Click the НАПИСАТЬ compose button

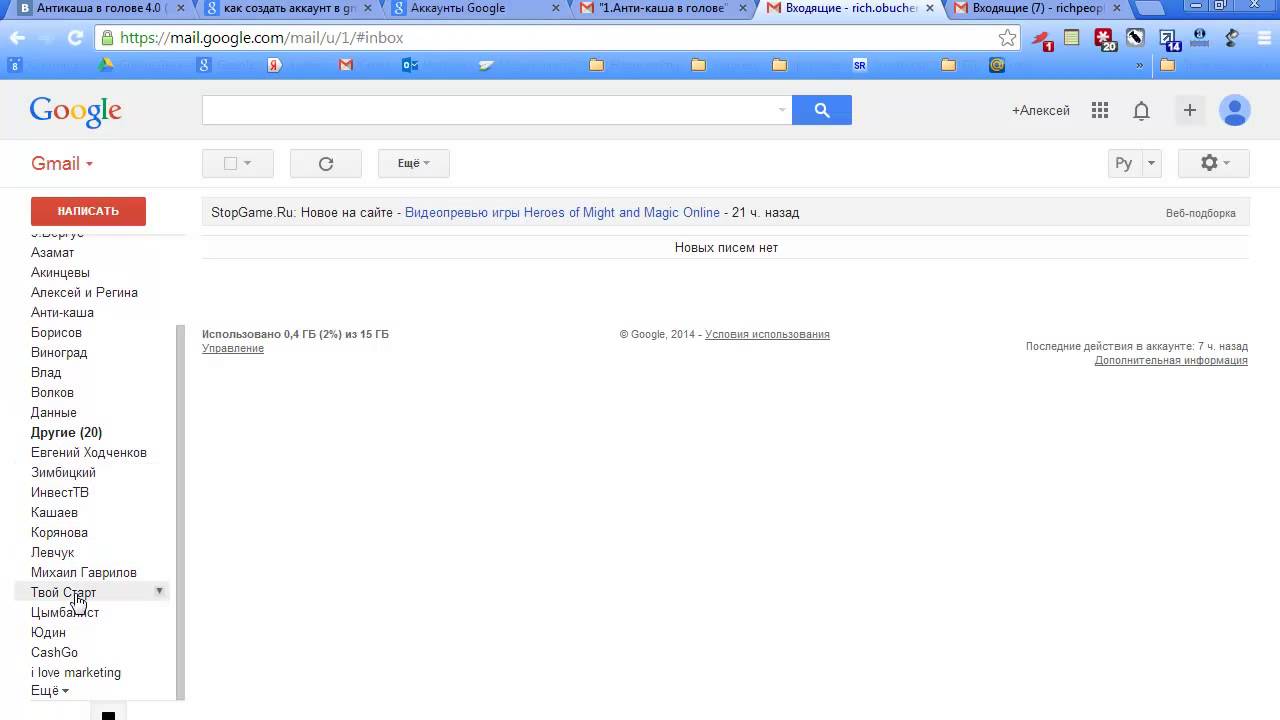pyautogui.click(x=88, y=211)
